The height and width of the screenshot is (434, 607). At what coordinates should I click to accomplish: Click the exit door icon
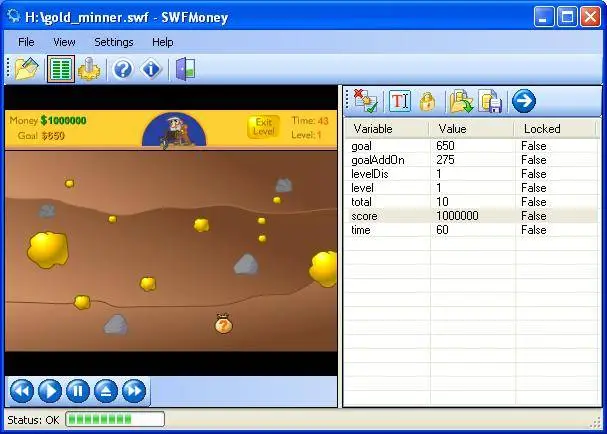pyautogui.click(x=185, y=69)
